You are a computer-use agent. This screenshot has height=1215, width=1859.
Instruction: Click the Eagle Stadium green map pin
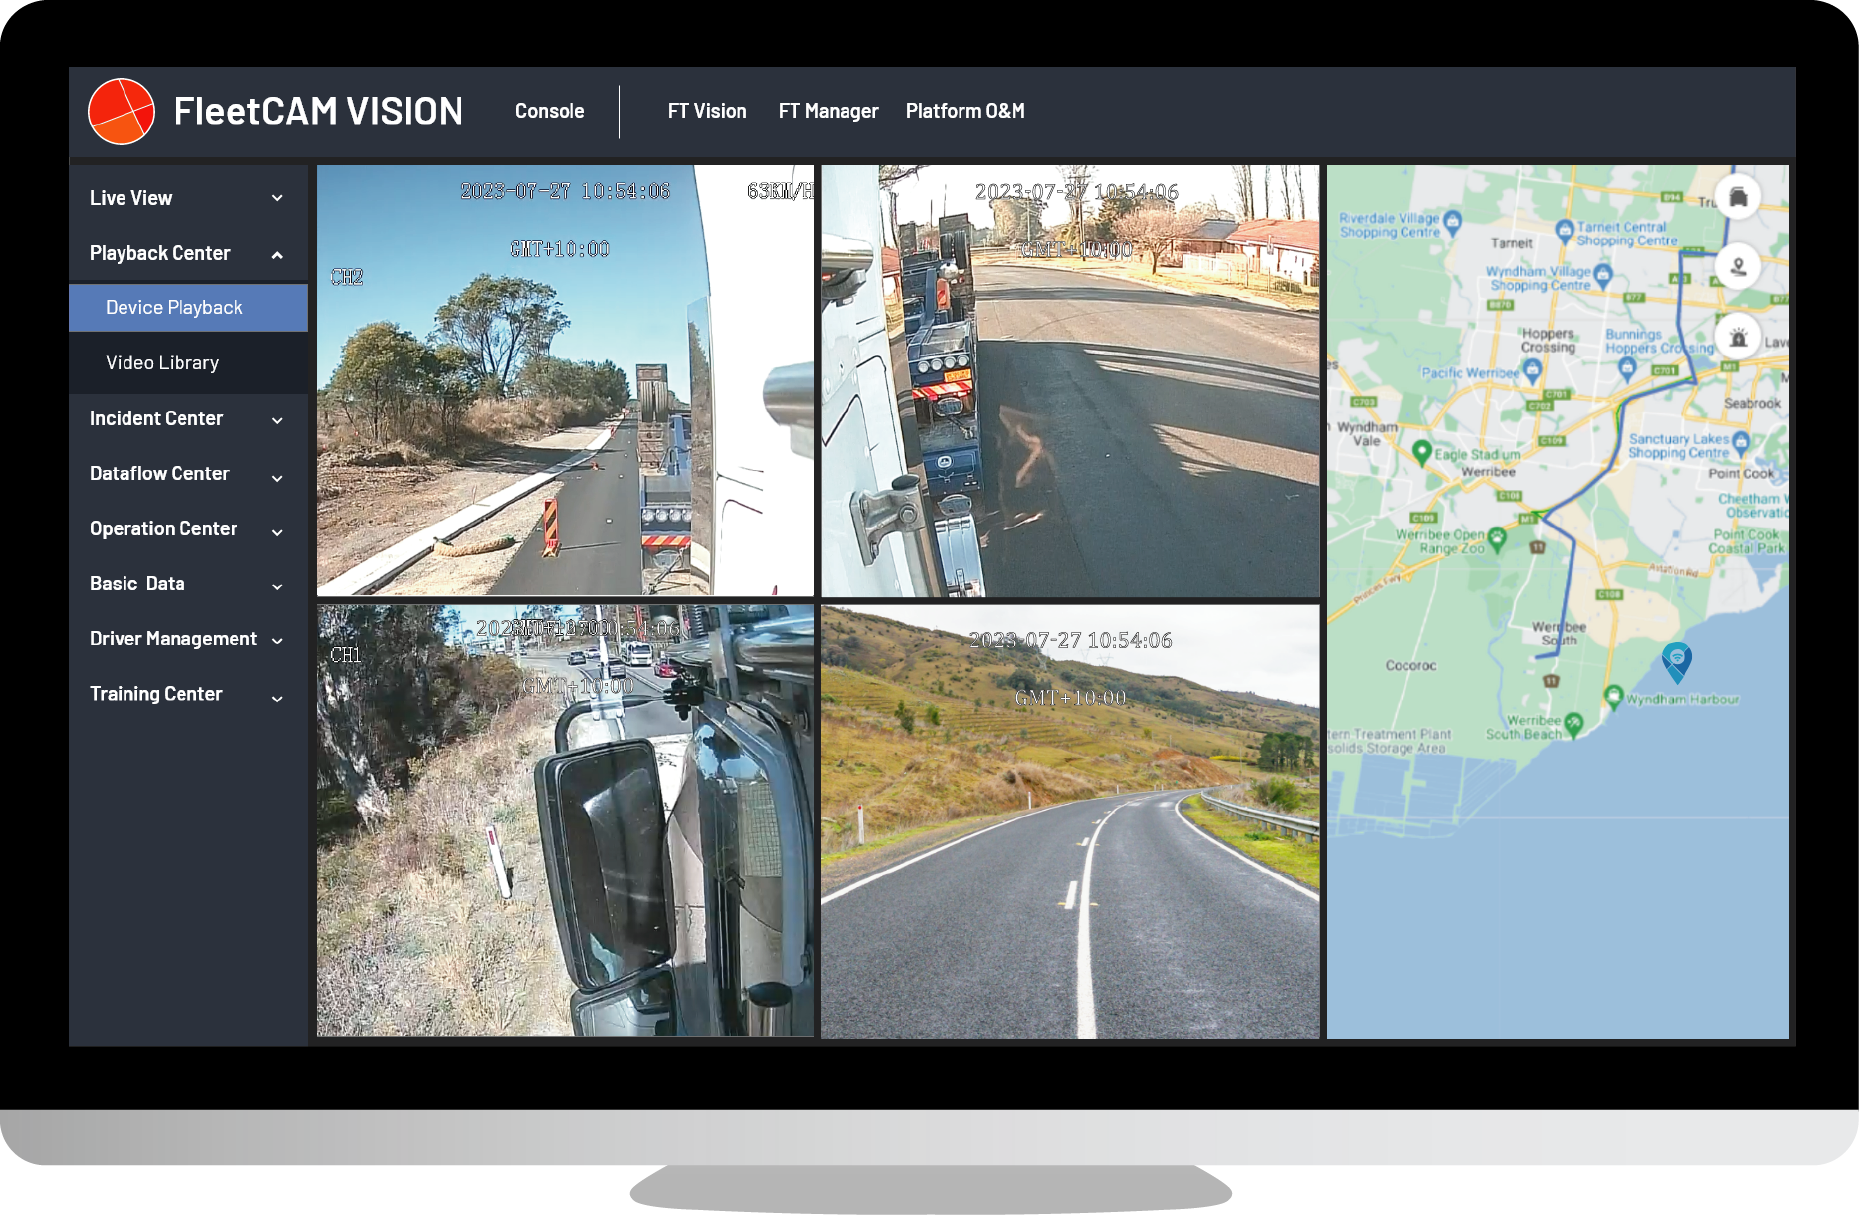(x=1421, y=452)
